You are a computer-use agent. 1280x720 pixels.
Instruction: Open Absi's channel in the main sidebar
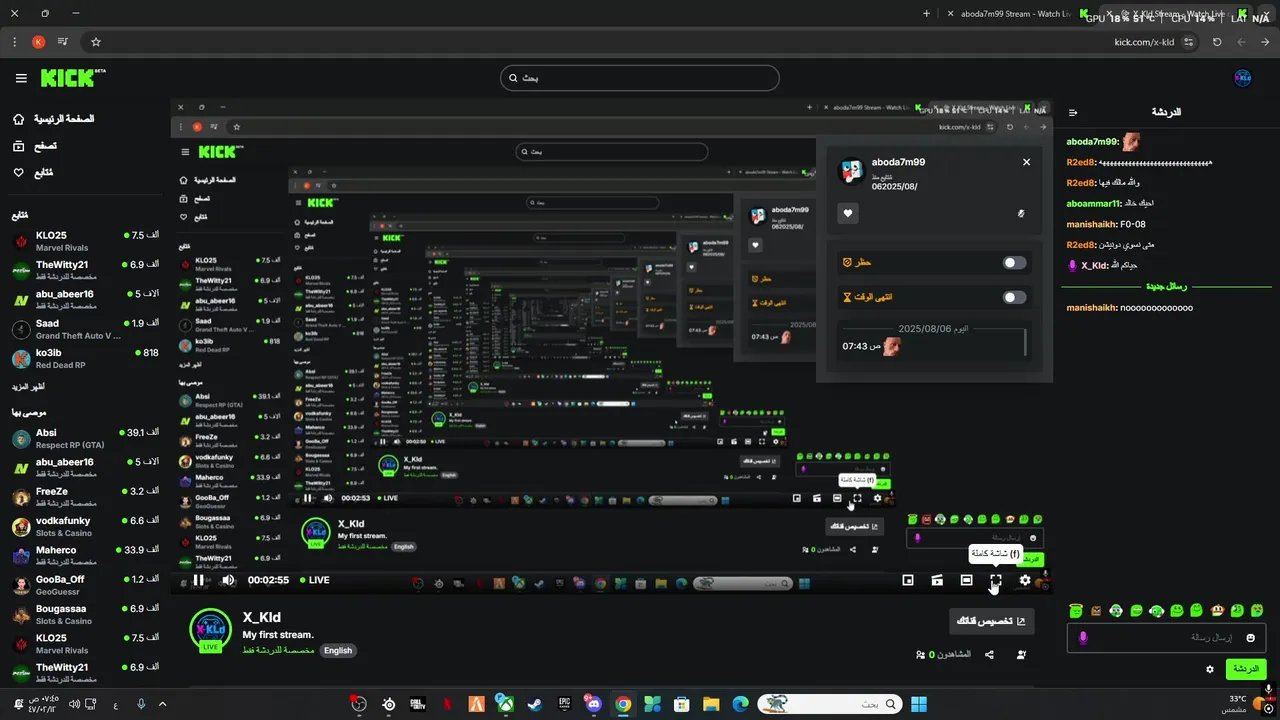[85, 438]
